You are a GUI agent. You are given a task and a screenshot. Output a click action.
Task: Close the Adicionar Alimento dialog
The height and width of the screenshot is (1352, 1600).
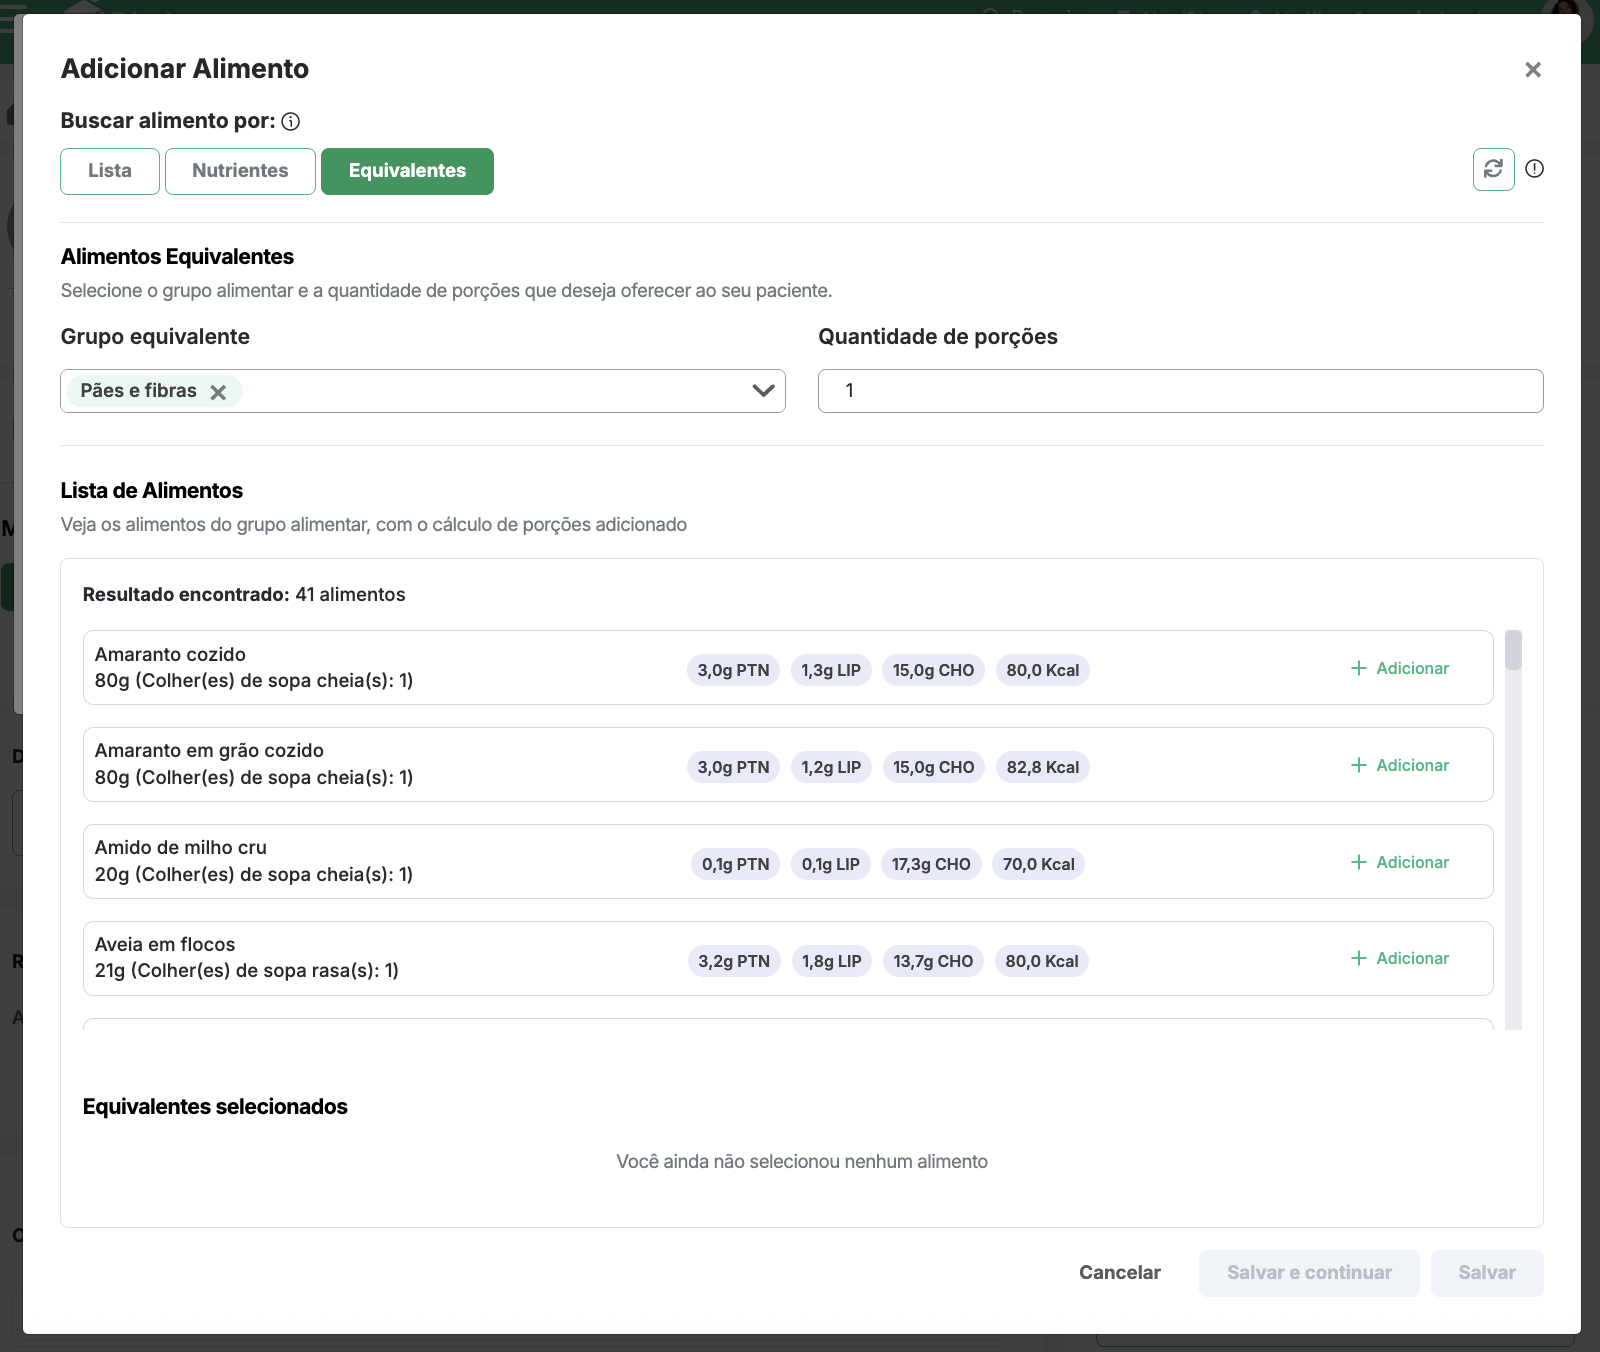click(1532, 70)
